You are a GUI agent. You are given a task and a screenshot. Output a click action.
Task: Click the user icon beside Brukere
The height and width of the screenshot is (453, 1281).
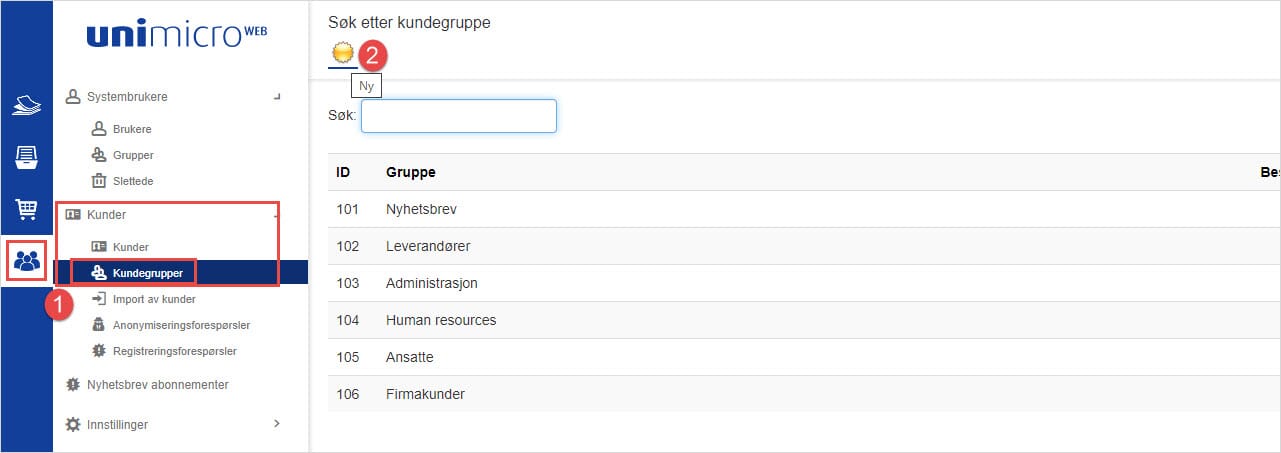(99, 129)
